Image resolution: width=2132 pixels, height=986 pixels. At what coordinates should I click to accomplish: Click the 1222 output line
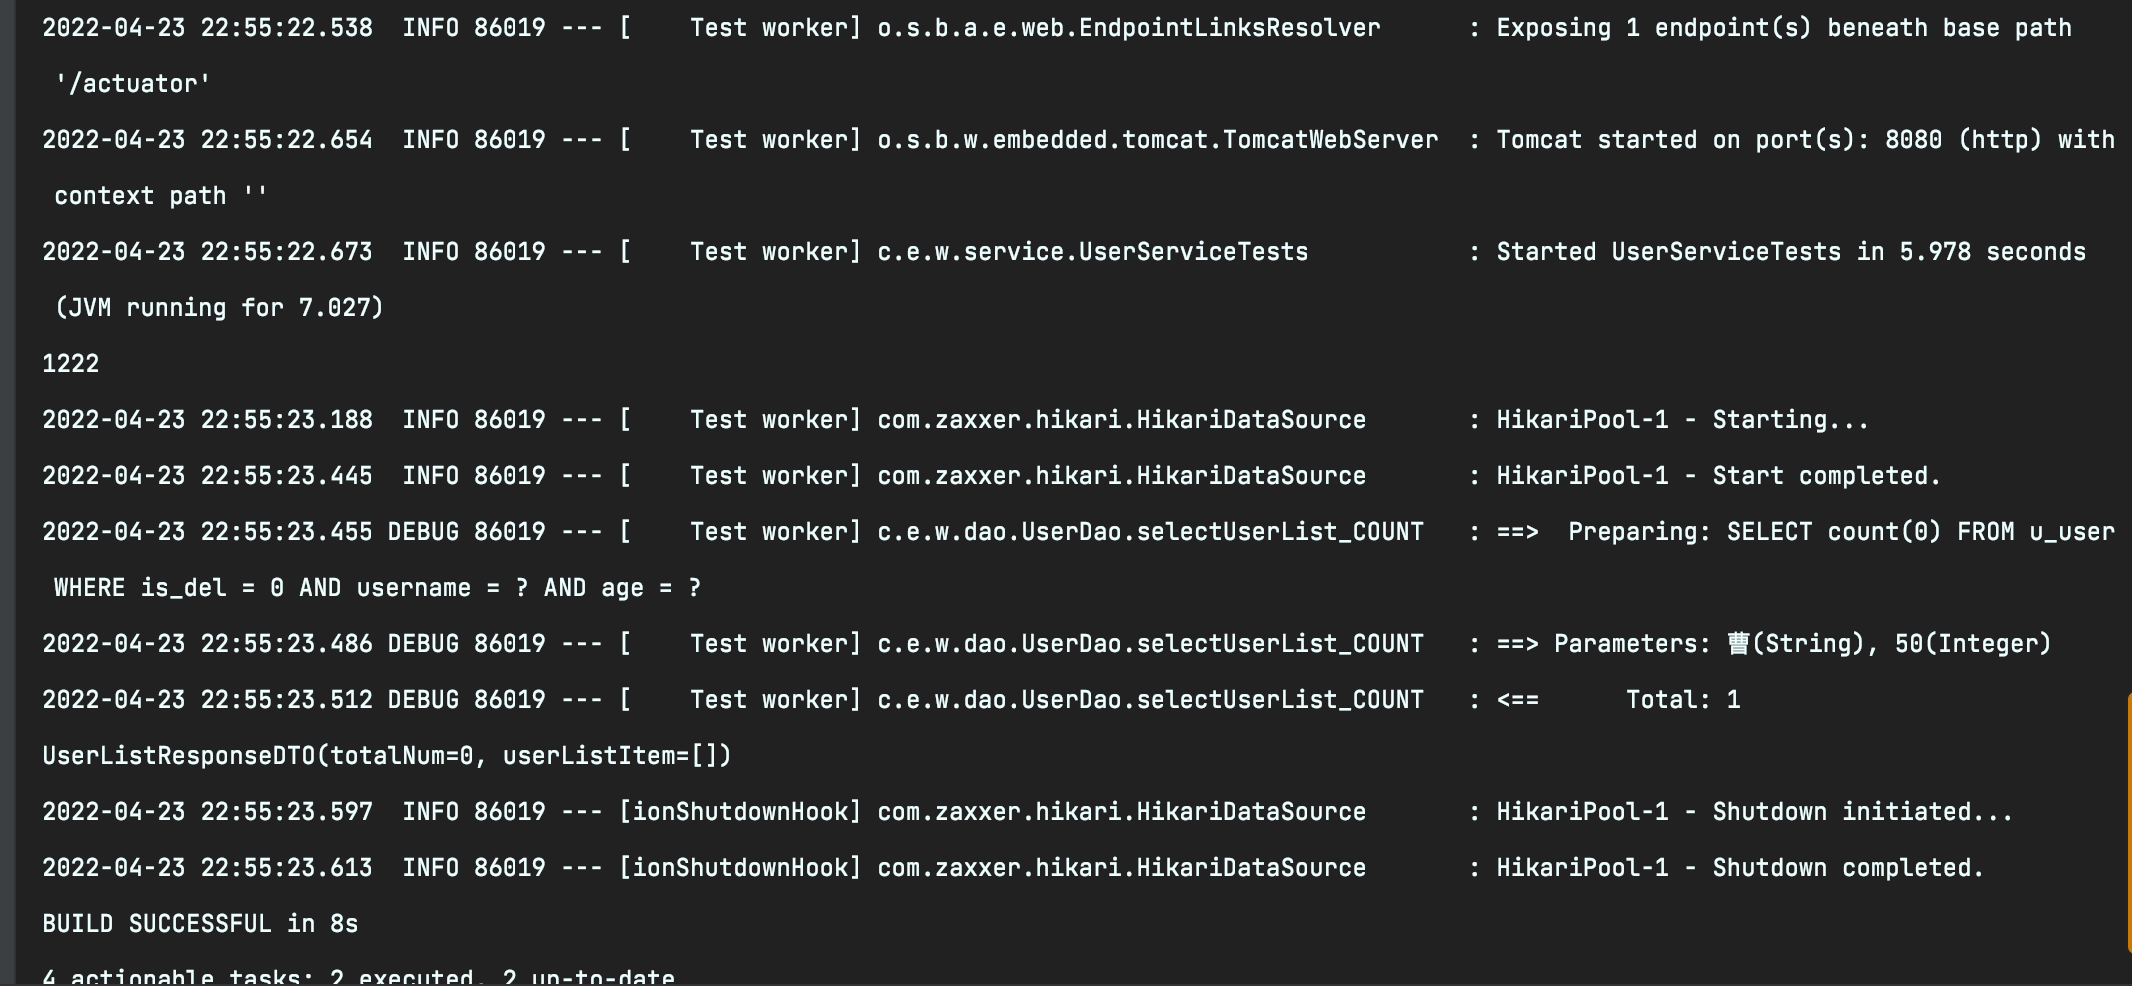[x=70, y=363]
